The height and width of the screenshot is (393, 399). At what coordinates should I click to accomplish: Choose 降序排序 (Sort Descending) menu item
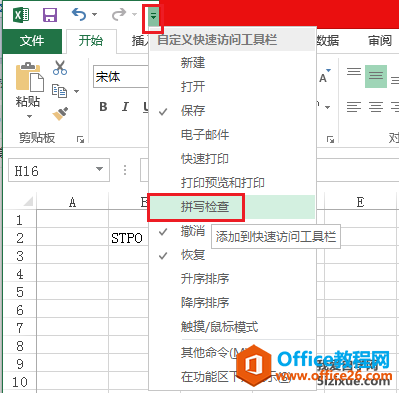pos(232,303)
